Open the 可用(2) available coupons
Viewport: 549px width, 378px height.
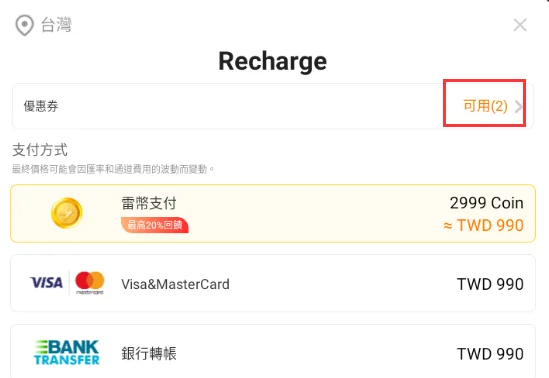coord(485,106)
